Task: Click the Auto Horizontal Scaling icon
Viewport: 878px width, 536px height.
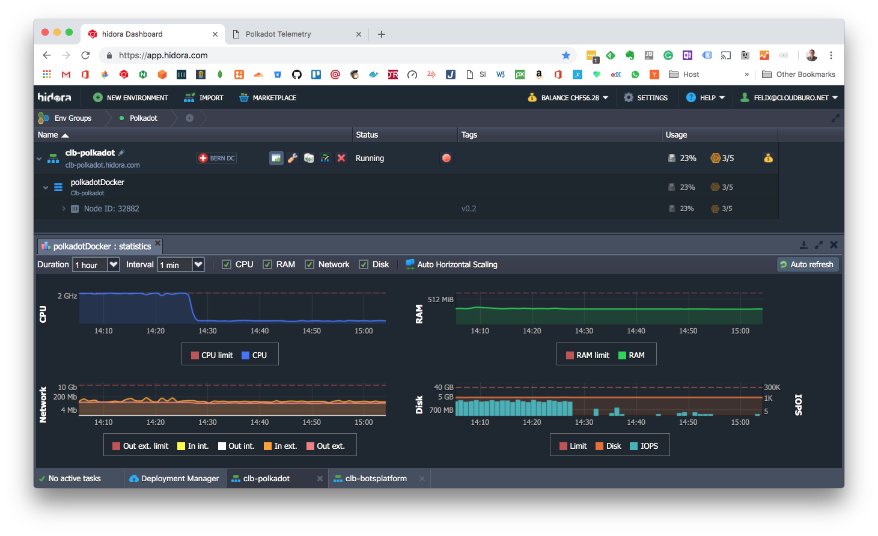Action: tap(410, 265)
